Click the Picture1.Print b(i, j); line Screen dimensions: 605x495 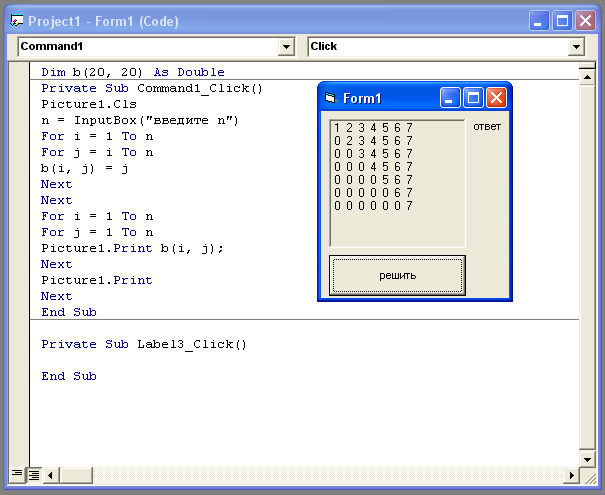[132, 248]
